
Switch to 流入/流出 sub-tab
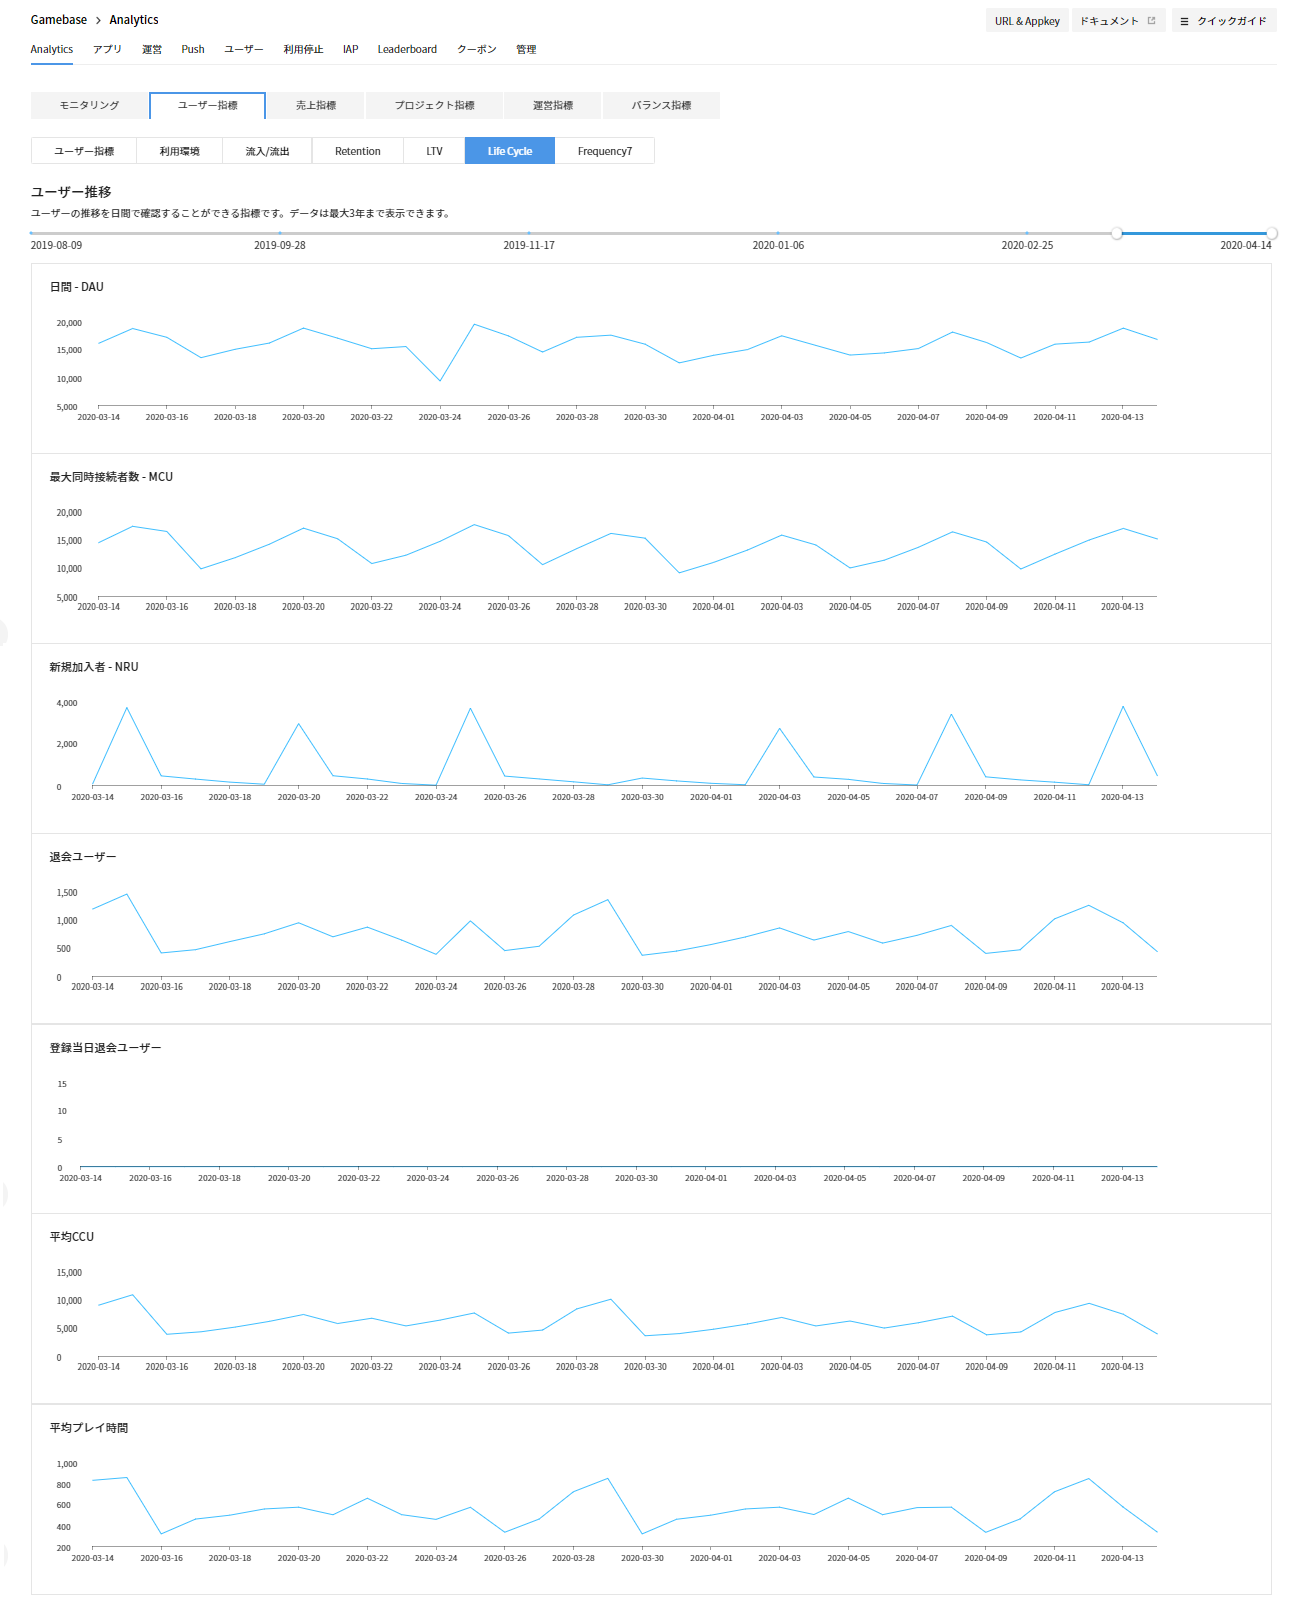tap(268, 151)
